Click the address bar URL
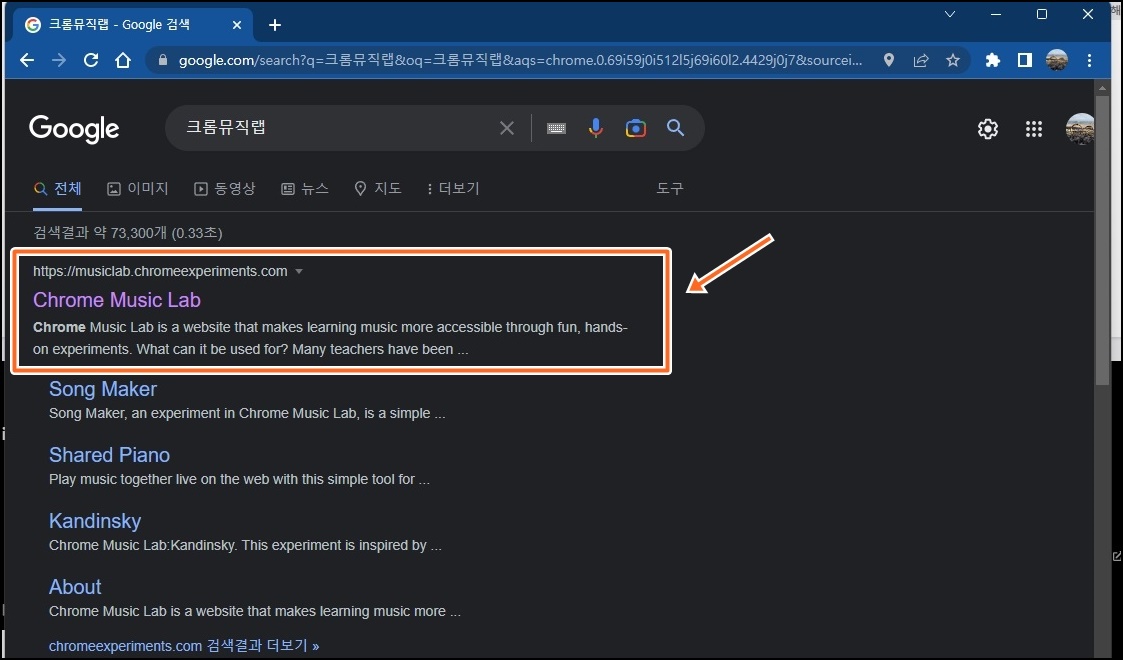Image resolution: width=1123 pixels, height=660 pixels. [x=520, y=60]
